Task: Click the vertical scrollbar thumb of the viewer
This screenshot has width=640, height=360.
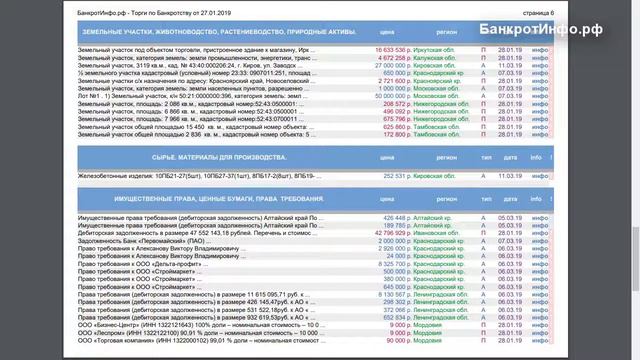Action: click(x=636, y=259)
